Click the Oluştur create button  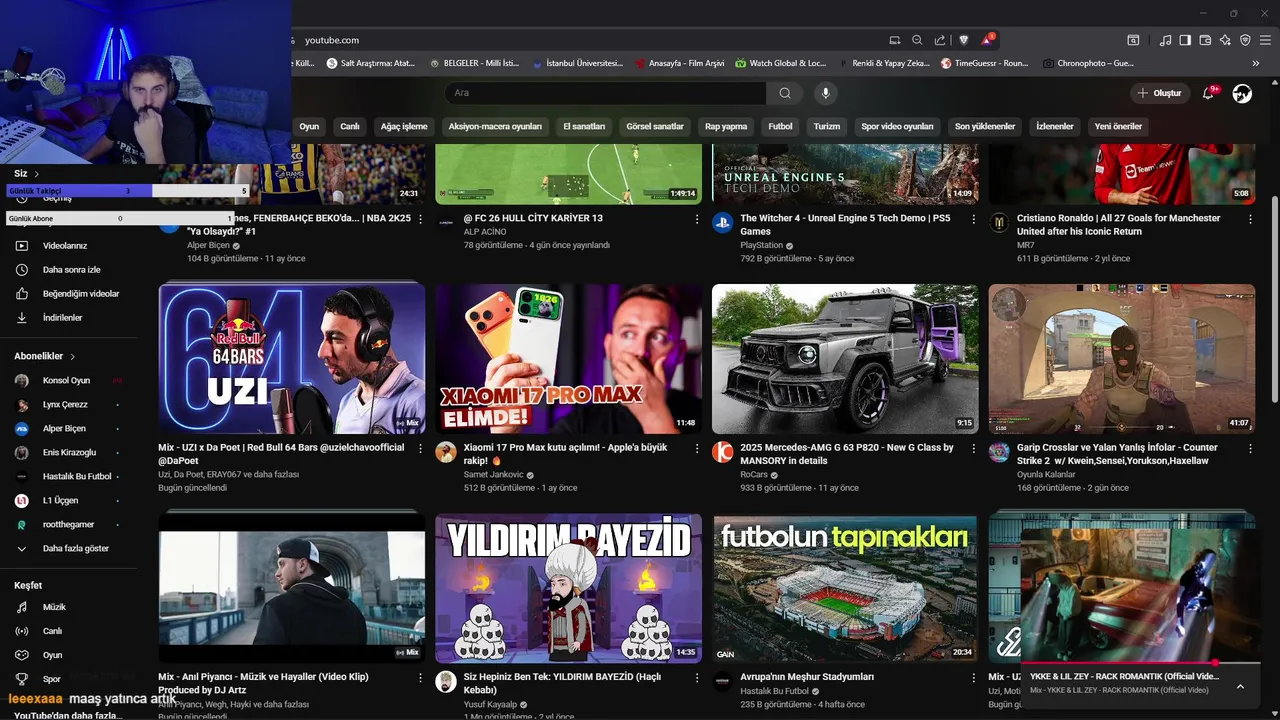click(x=1160, y=93)
